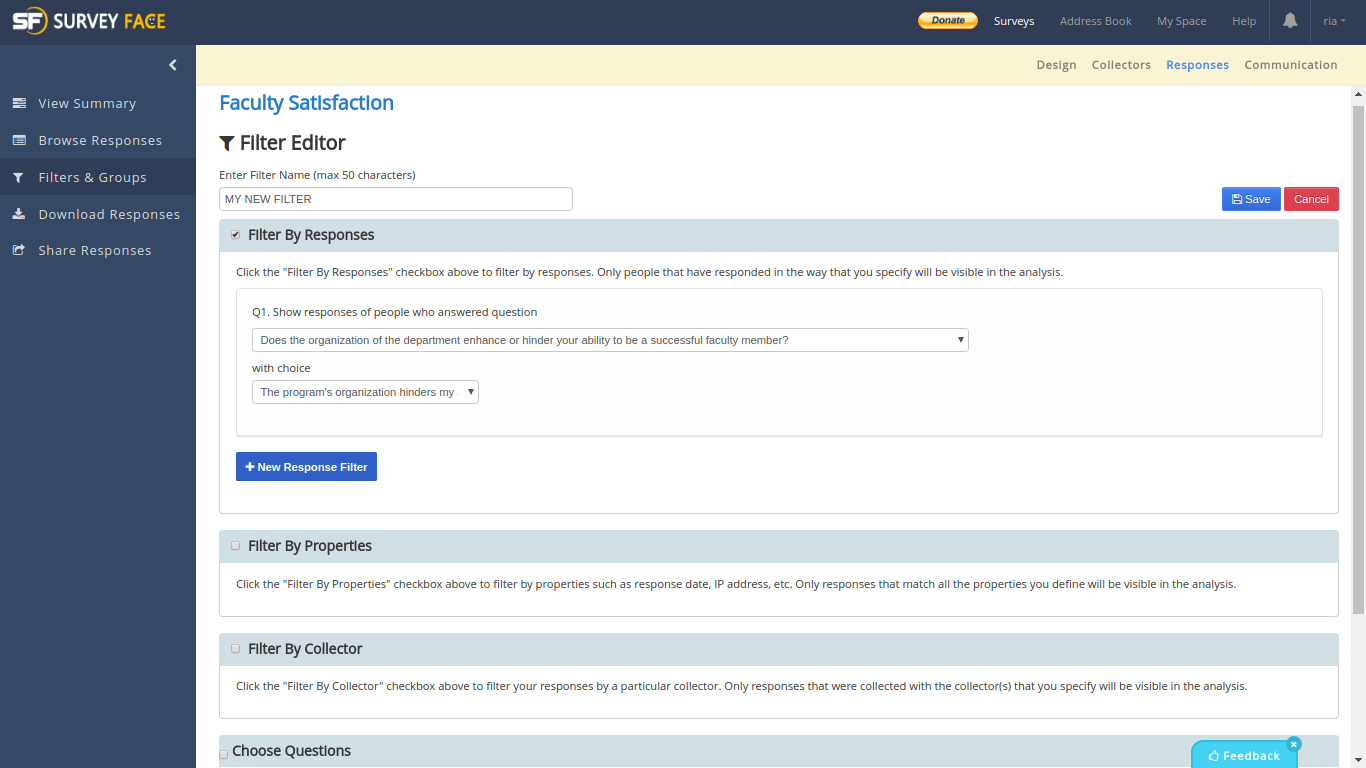
Task: Click the Survey Face logo icon
Action: [29, 21]
